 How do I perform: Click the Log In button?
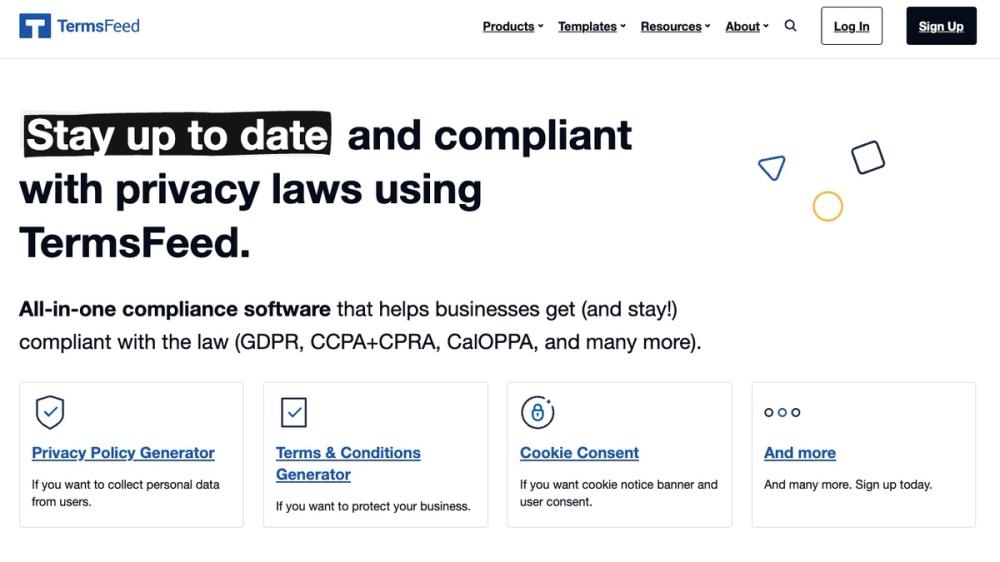point(851,26)
